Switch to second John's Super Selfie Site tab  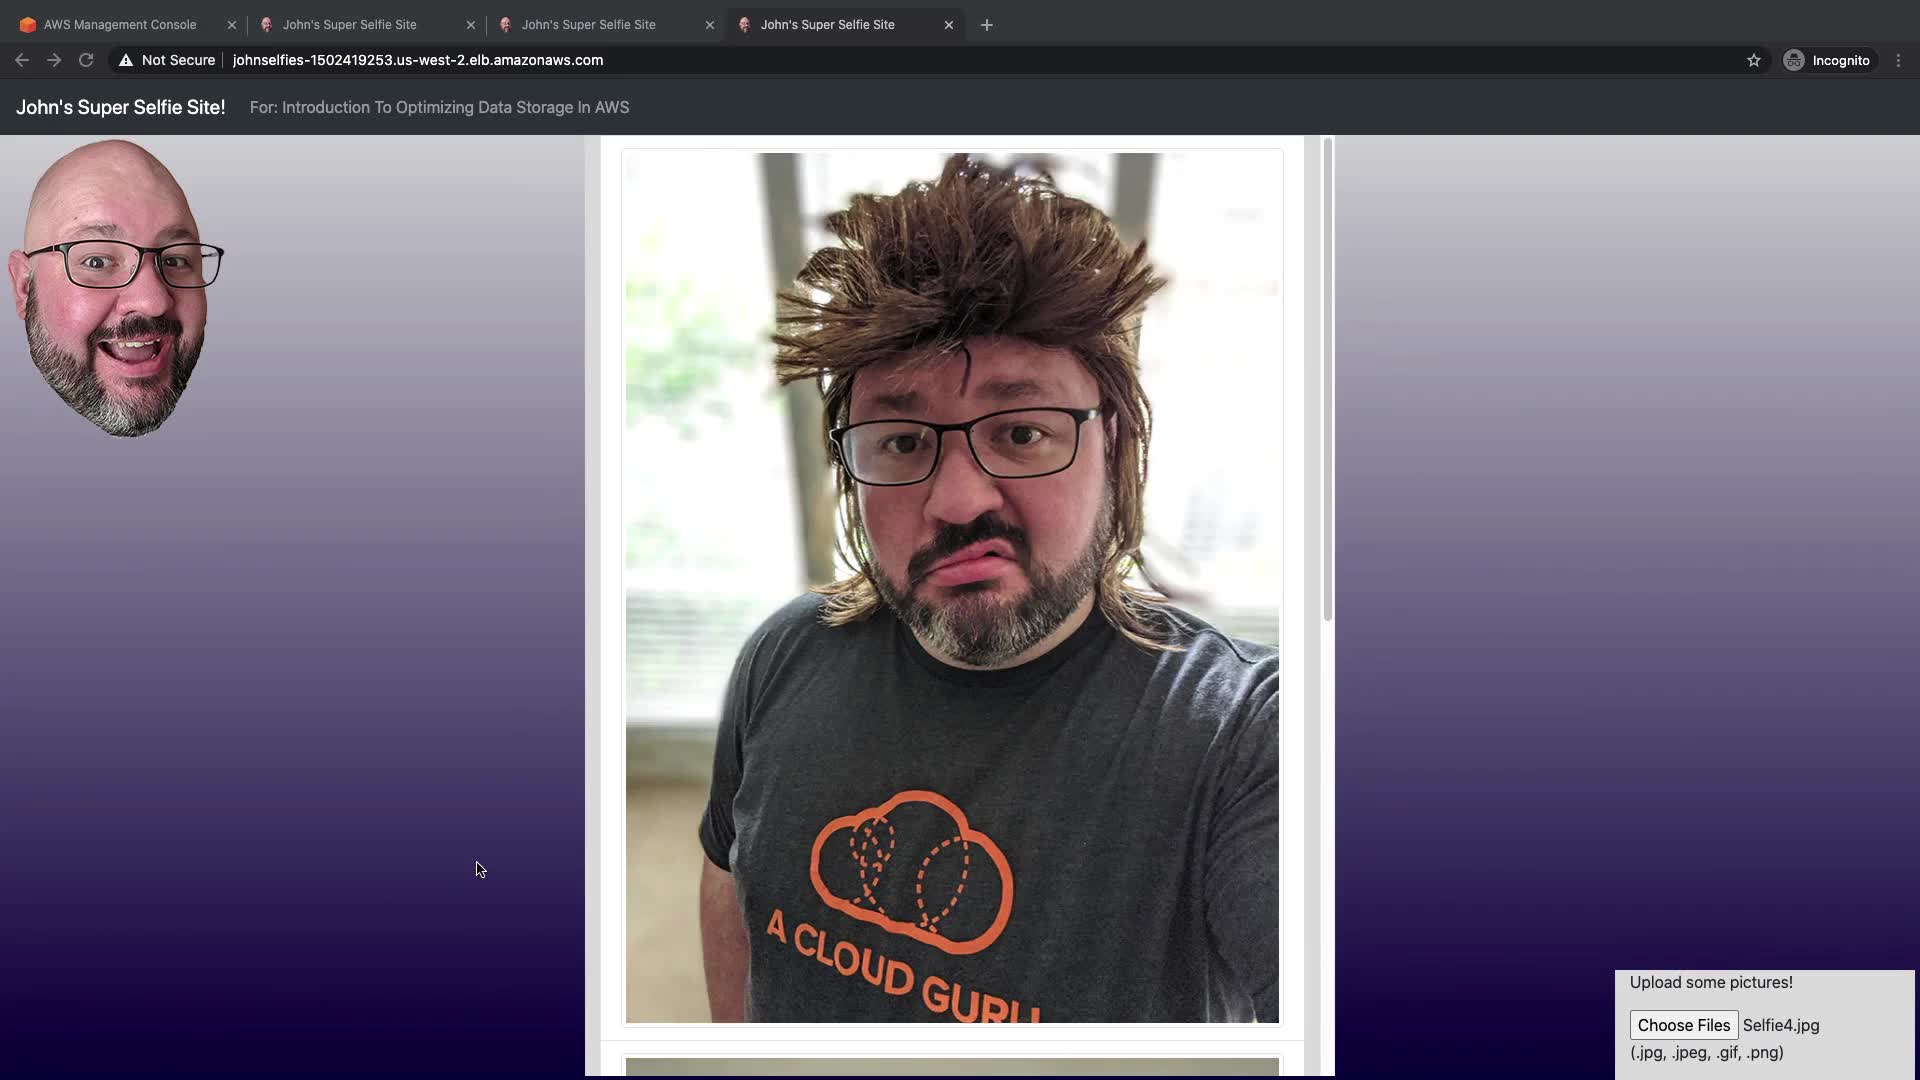(588, 25)
